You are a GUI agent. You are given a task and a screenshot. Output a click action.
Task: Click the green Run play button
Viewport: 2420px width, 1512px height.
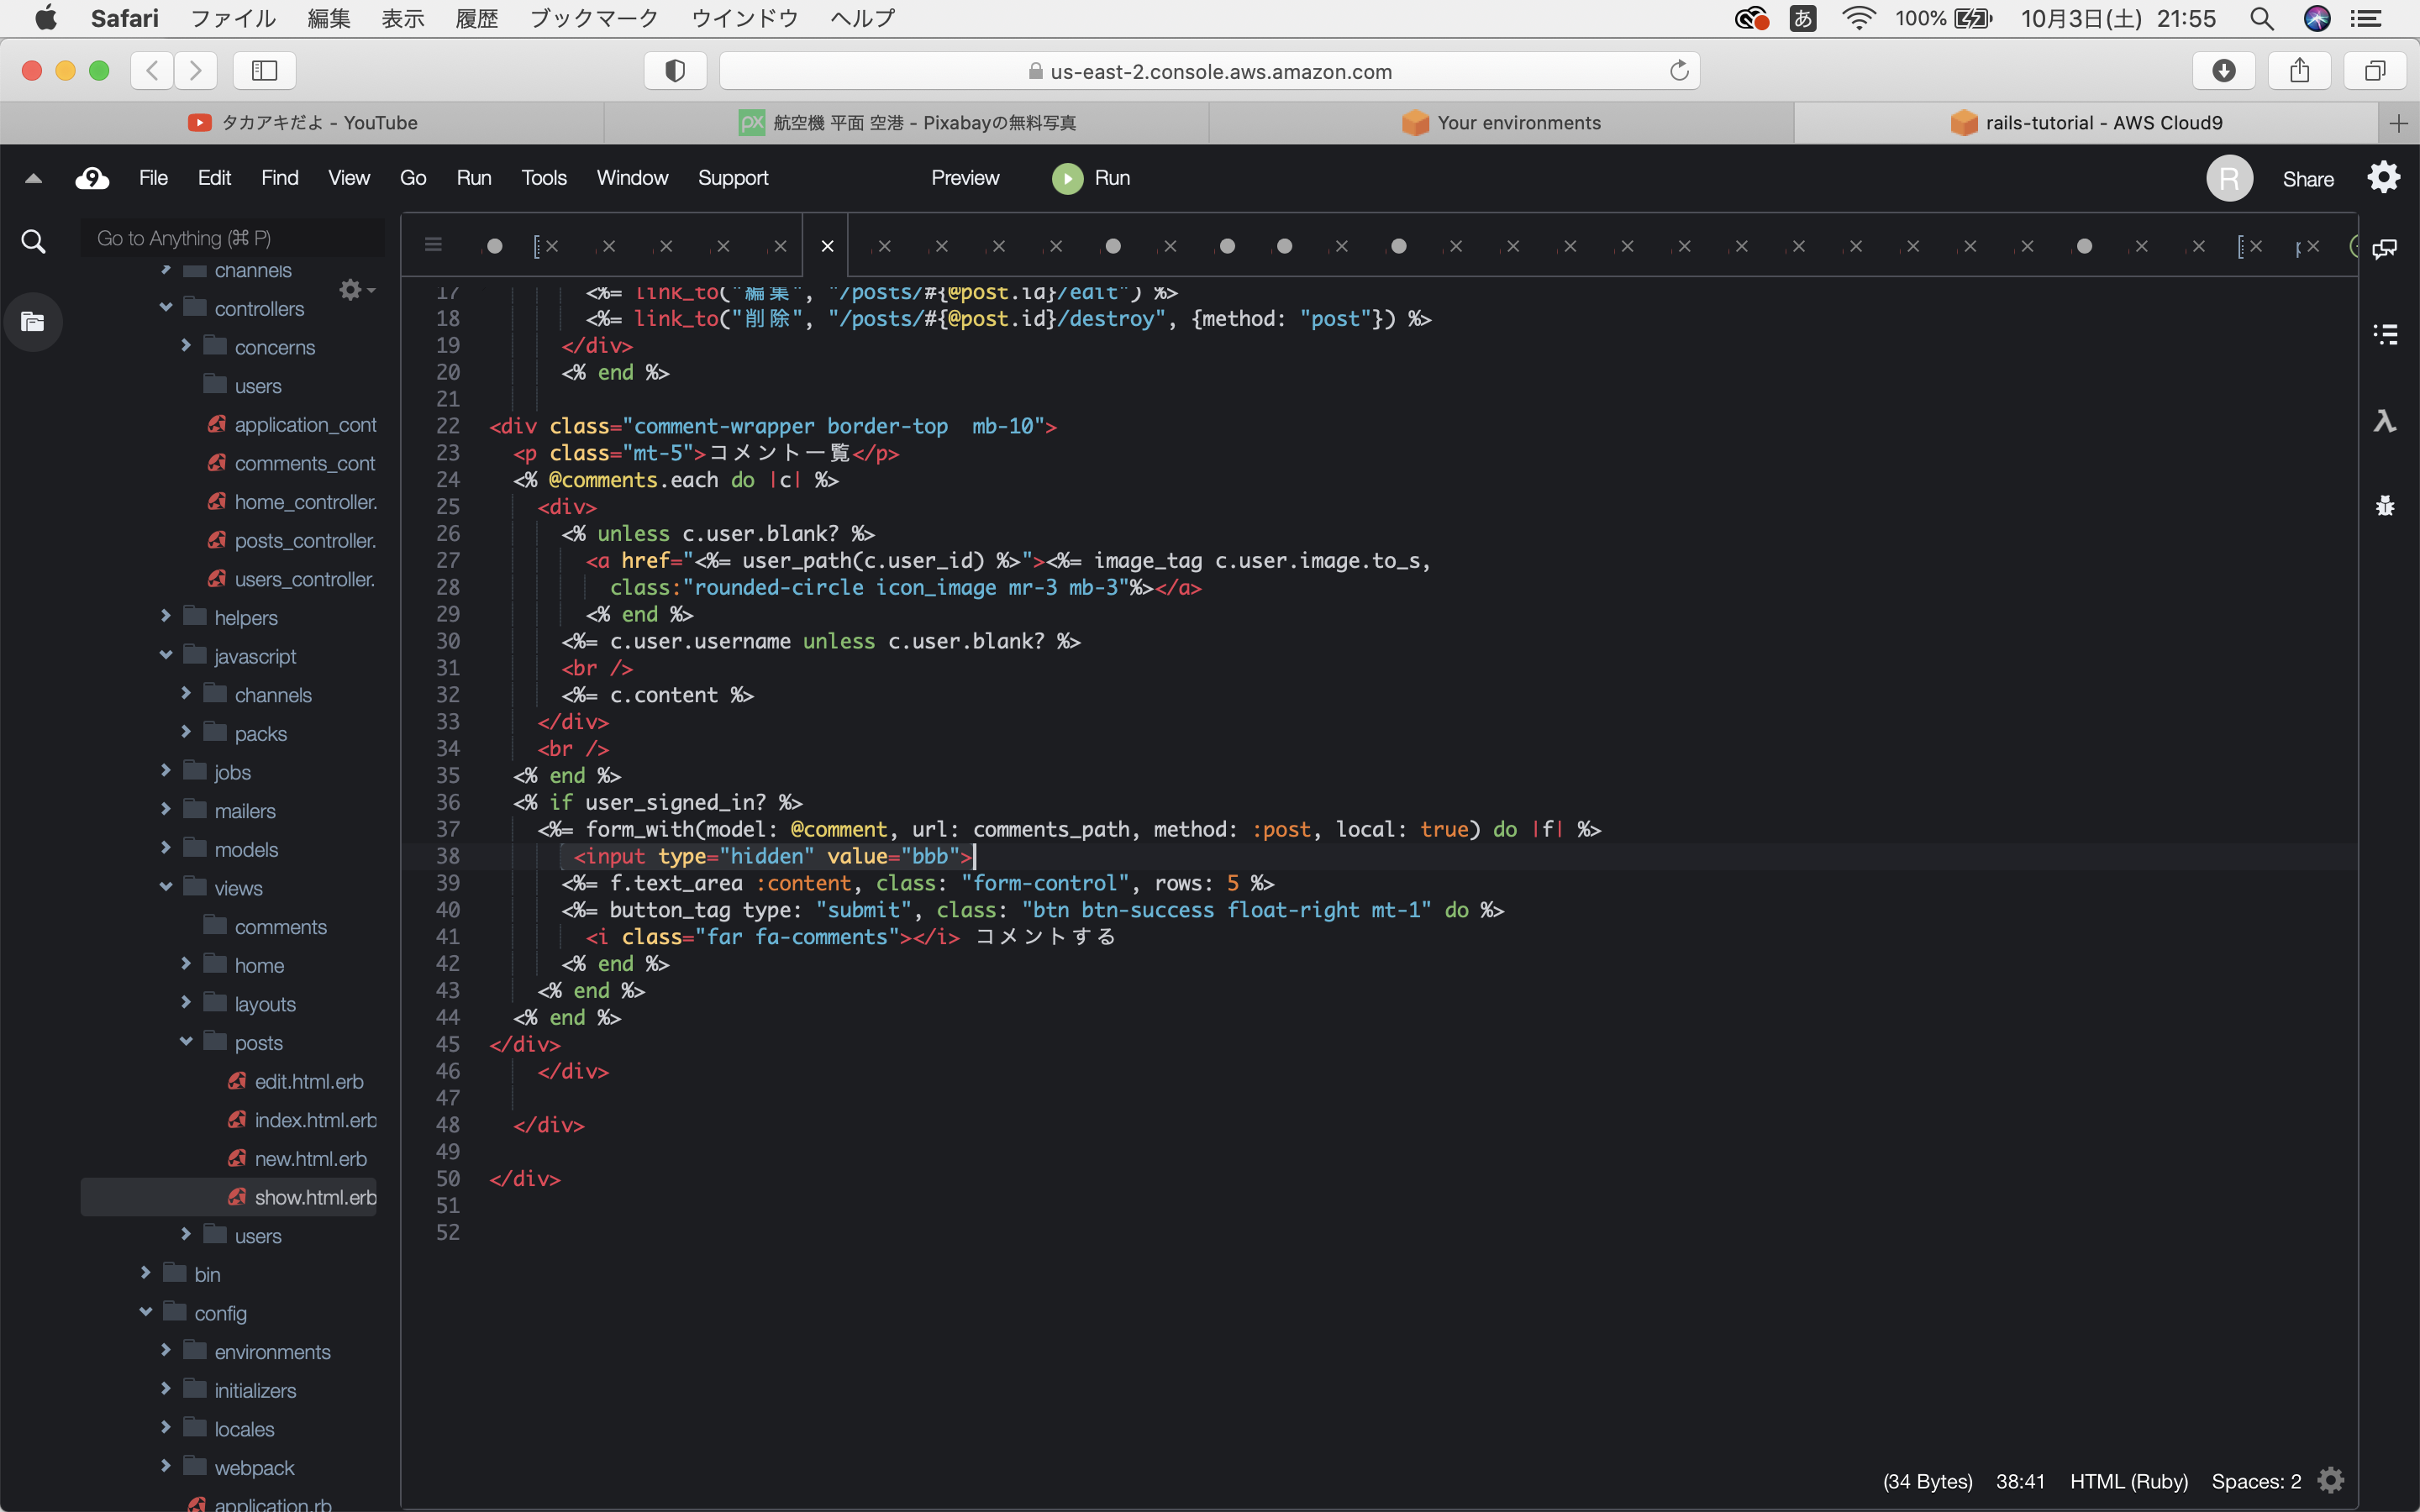point(1067,178)
